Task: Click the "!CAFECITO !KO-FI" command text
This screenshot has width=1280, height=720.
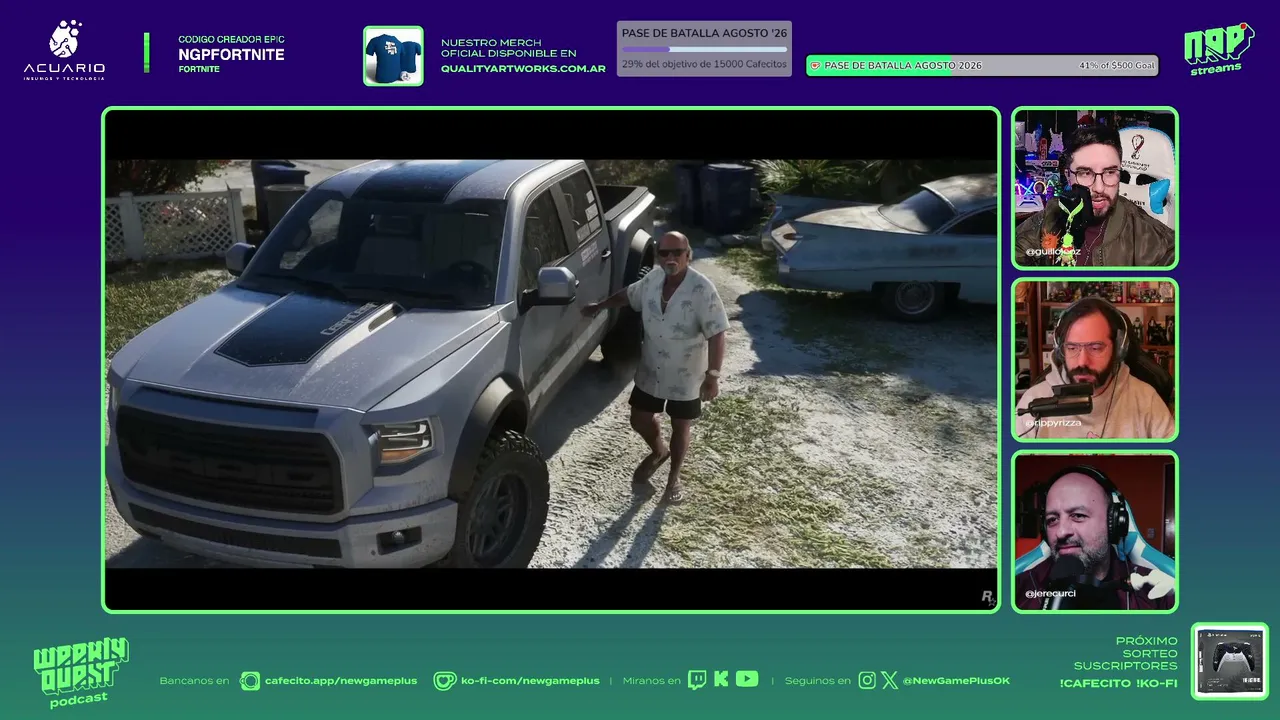Action: click(x=1118, y=684)
